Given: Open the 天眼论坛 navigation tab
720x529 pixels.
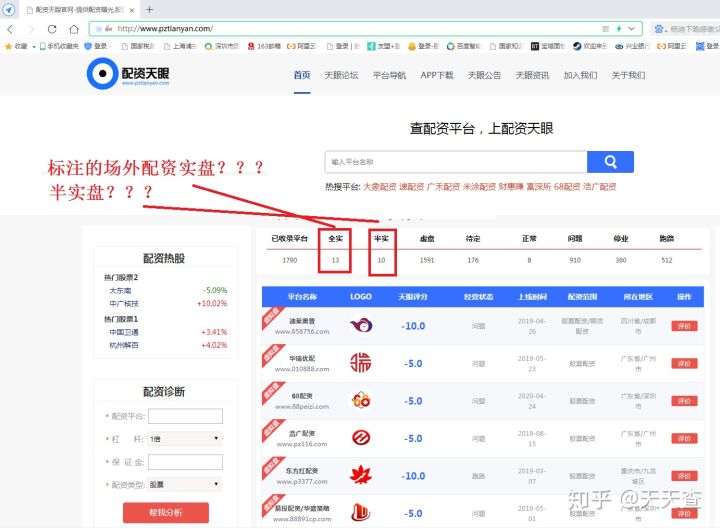Looking at the screenshot, I should (341, 75).
